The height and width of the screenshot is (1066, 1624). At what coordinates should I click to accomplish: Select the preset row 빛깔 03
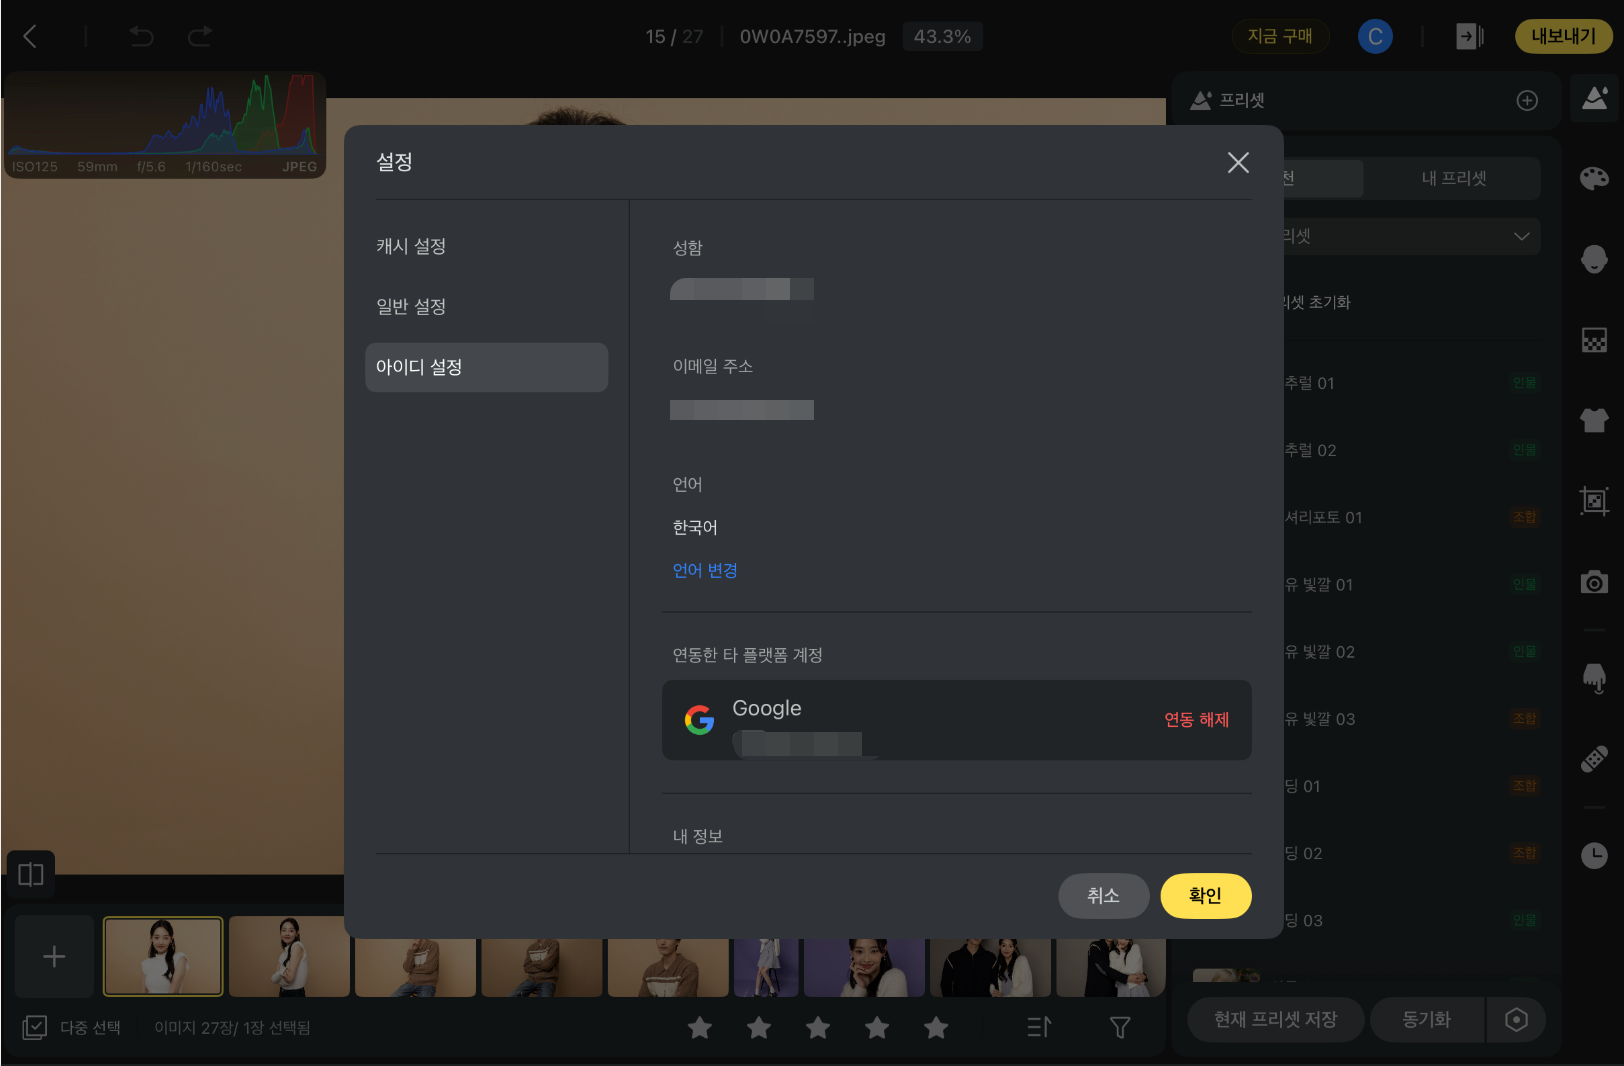point(1412,720)
